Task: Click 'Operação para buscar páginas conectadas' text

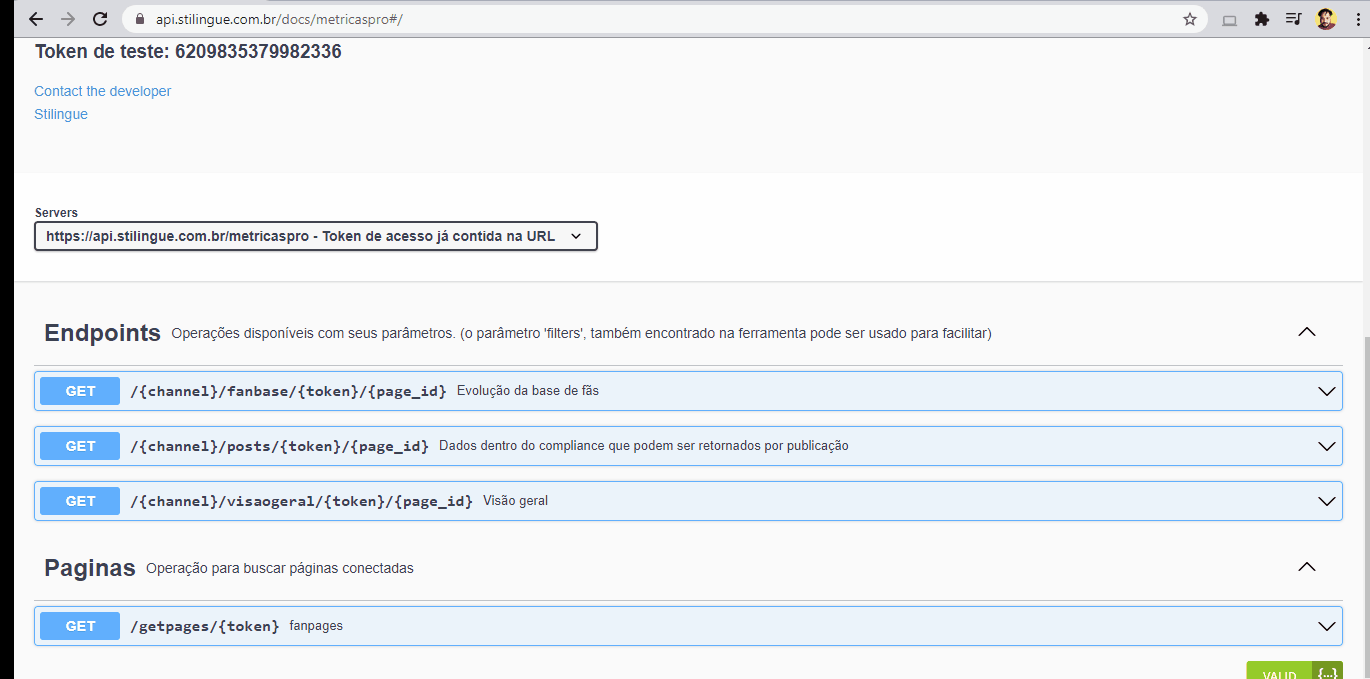Action: (280, 568)
